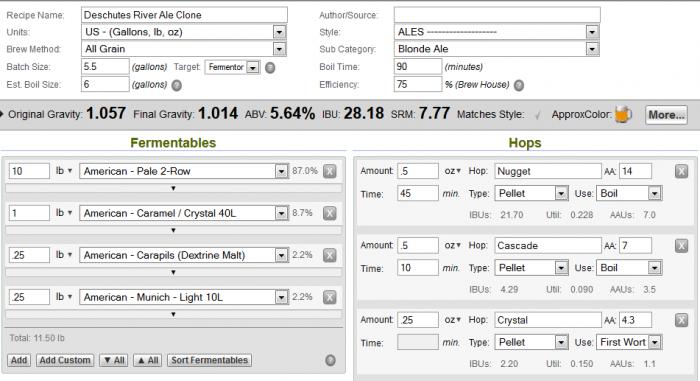This screenshot has width=700, height=381.
Task: Expand details under Caramel / Crystal 40L row
Action: tap(173, 230)
